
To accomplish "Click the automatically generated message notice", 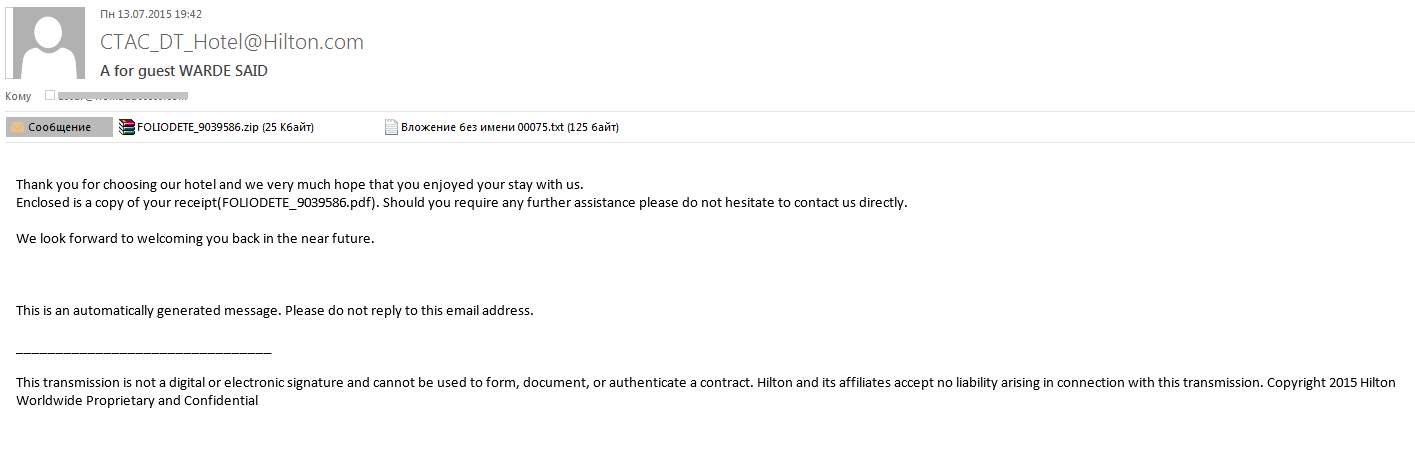I will click(275, 310).
